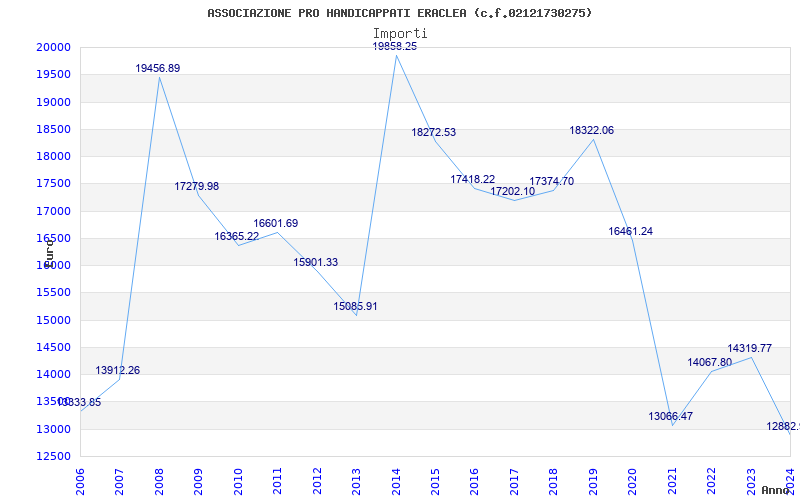
Task: Click x-axis year 2017
Action: click(x=514, y=481)
